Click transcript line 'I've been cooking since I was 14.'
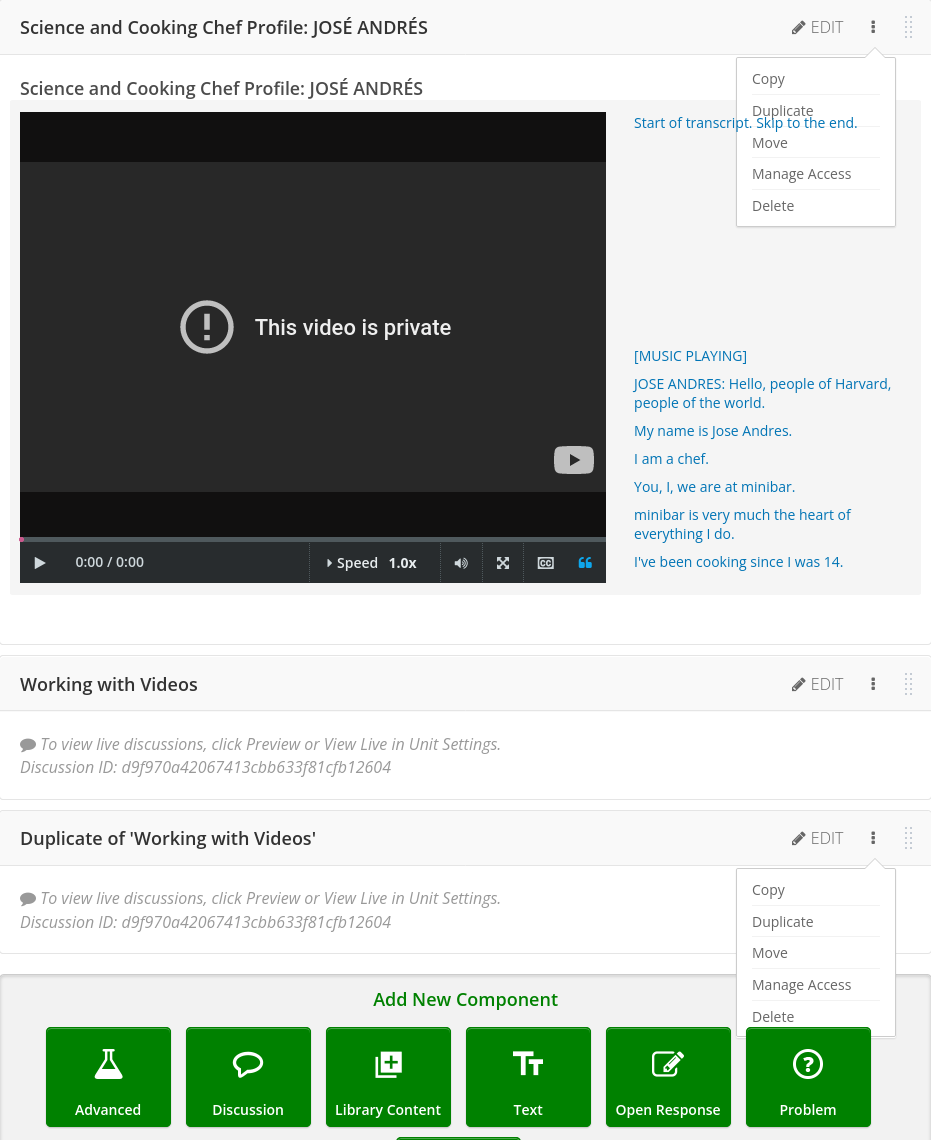 (738, 562)
